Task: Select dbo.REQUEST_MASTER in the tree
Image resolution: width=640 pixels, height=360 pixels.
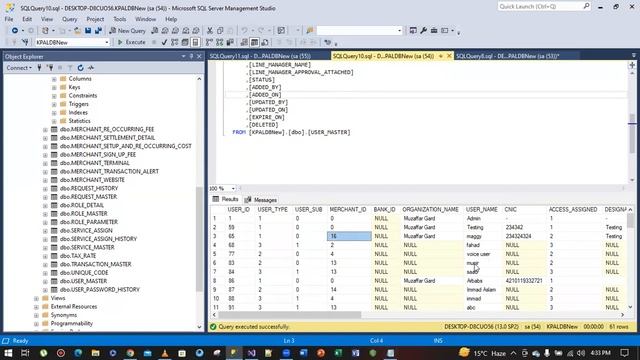Action: click(88, 197)
